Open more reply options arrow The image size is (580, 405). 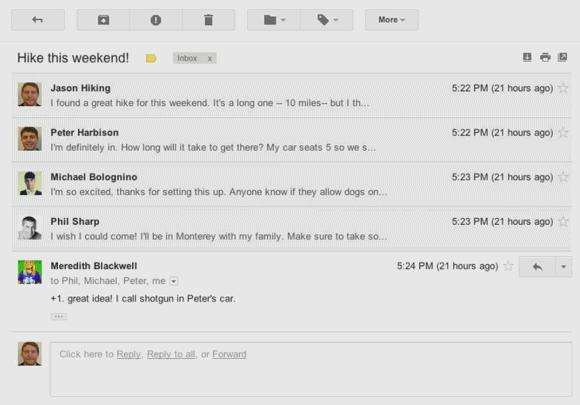tap(563, 267)
